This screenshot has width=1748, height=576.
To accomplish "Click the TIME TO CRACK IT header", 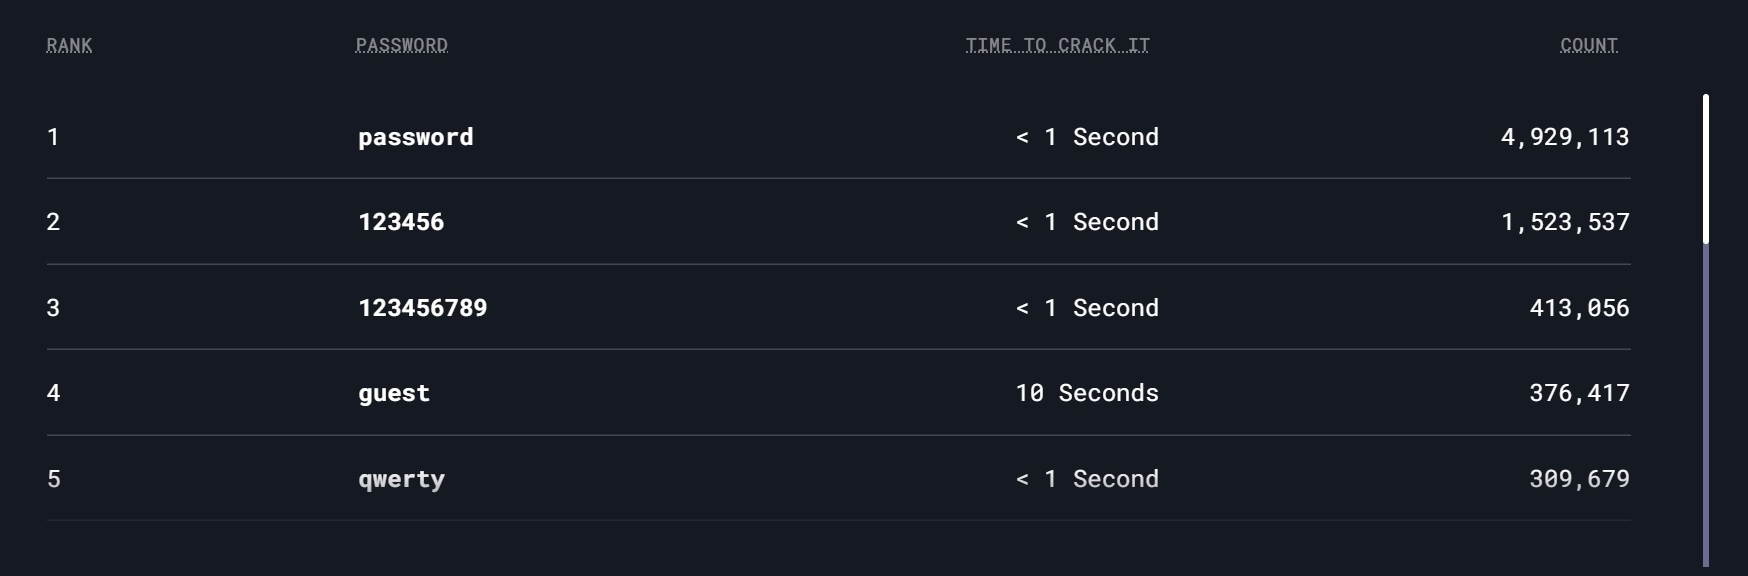I will point(1057,46).
